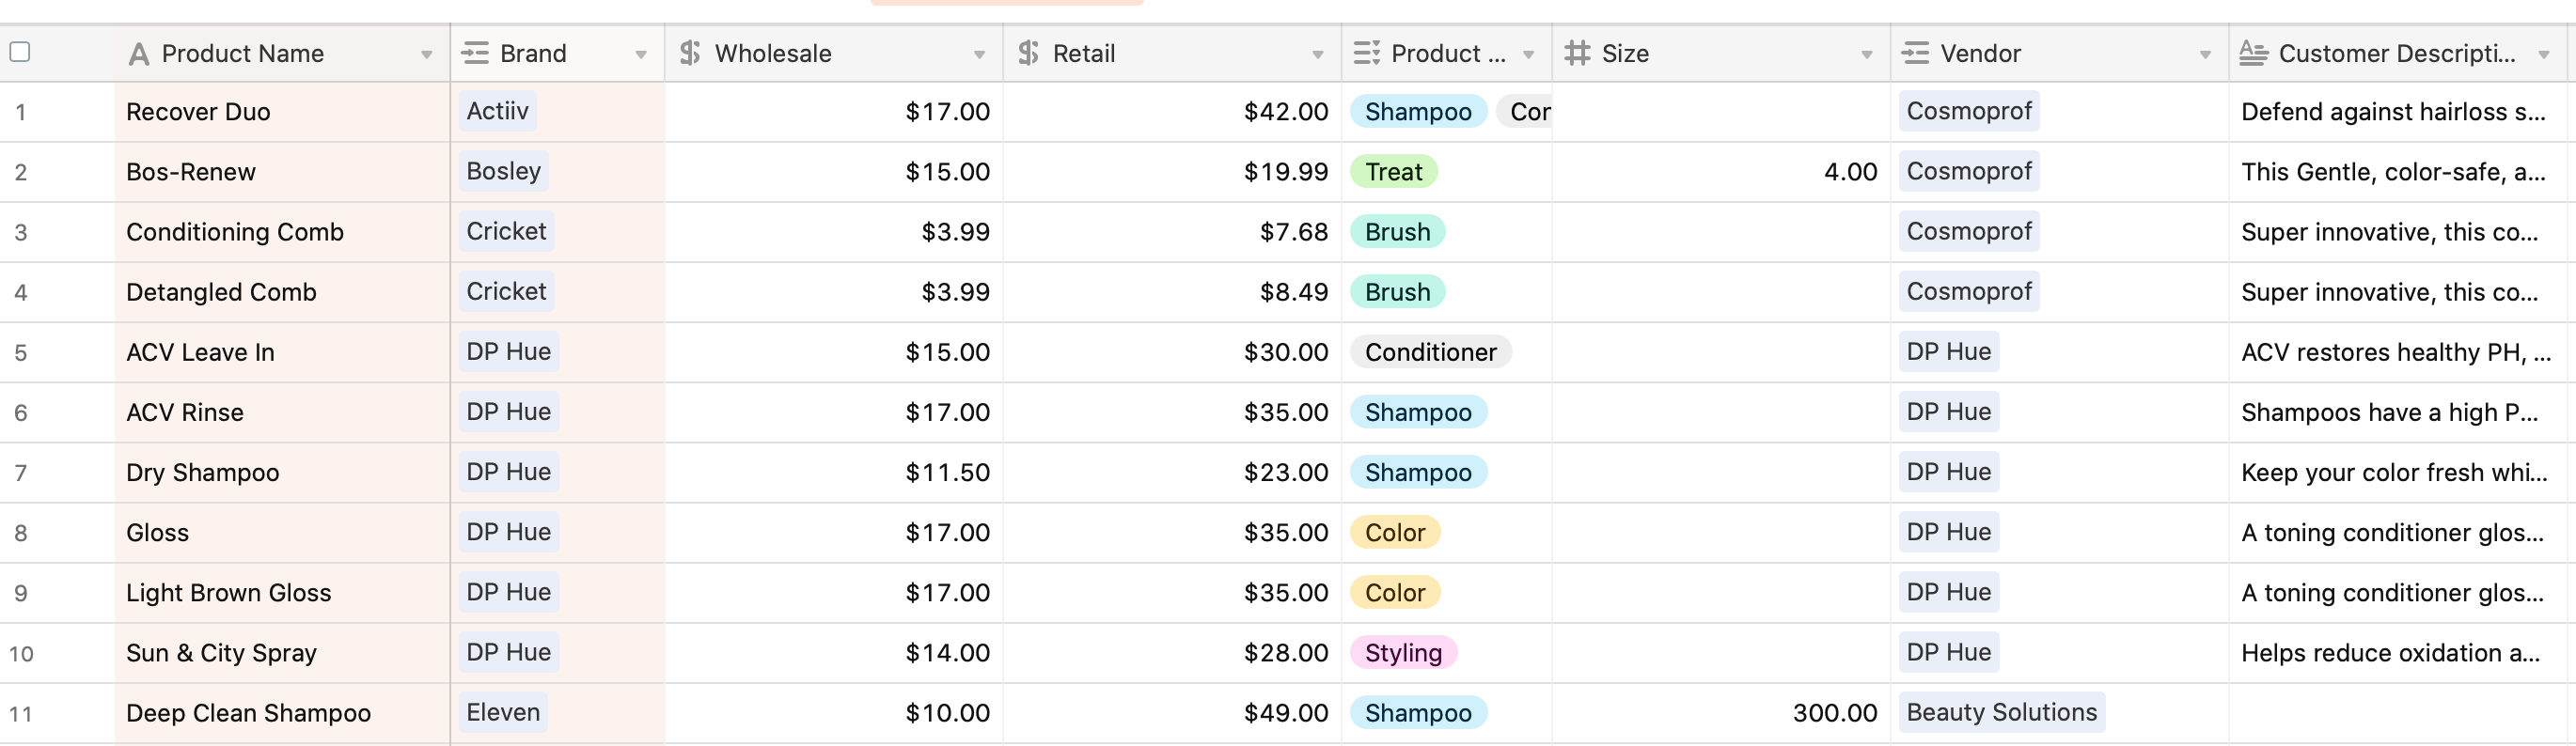
Task: Click the Vendor field-type icon
Action: [1915, 53]
